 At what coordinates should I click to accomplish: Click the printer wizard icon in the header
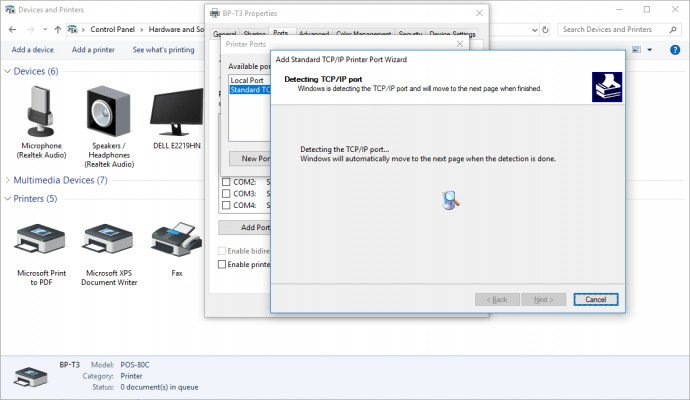(607, 87)
